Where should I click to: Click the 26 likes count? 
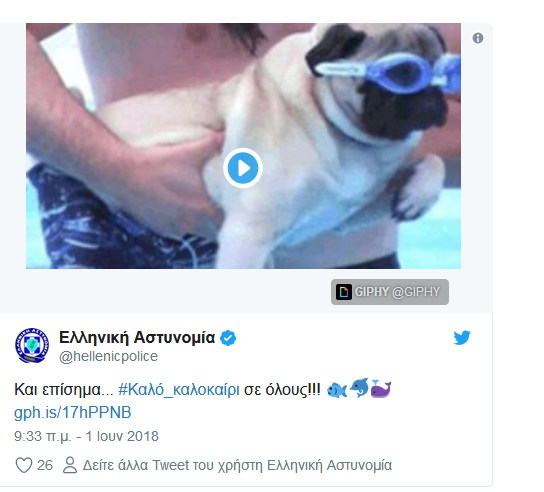click(45, 465)
